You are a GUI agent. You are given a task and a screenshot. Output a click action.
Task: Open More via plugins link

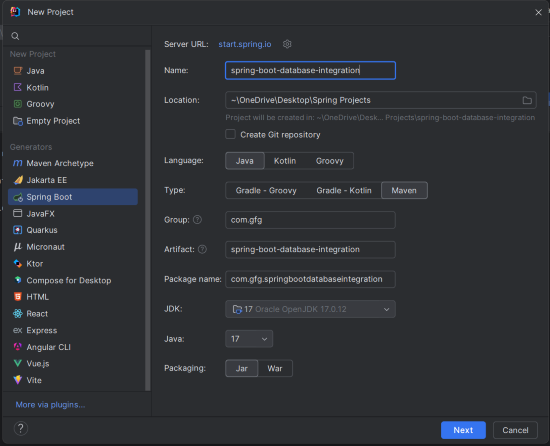click(50, 405)
